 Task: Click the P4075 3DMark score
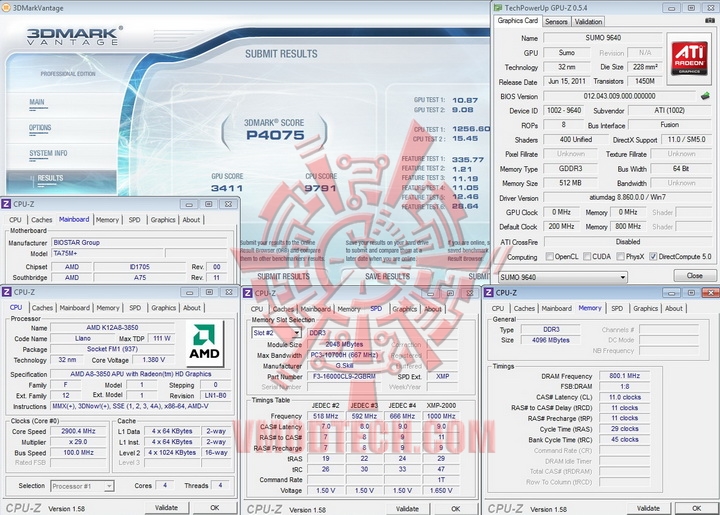tap(275, 135)
